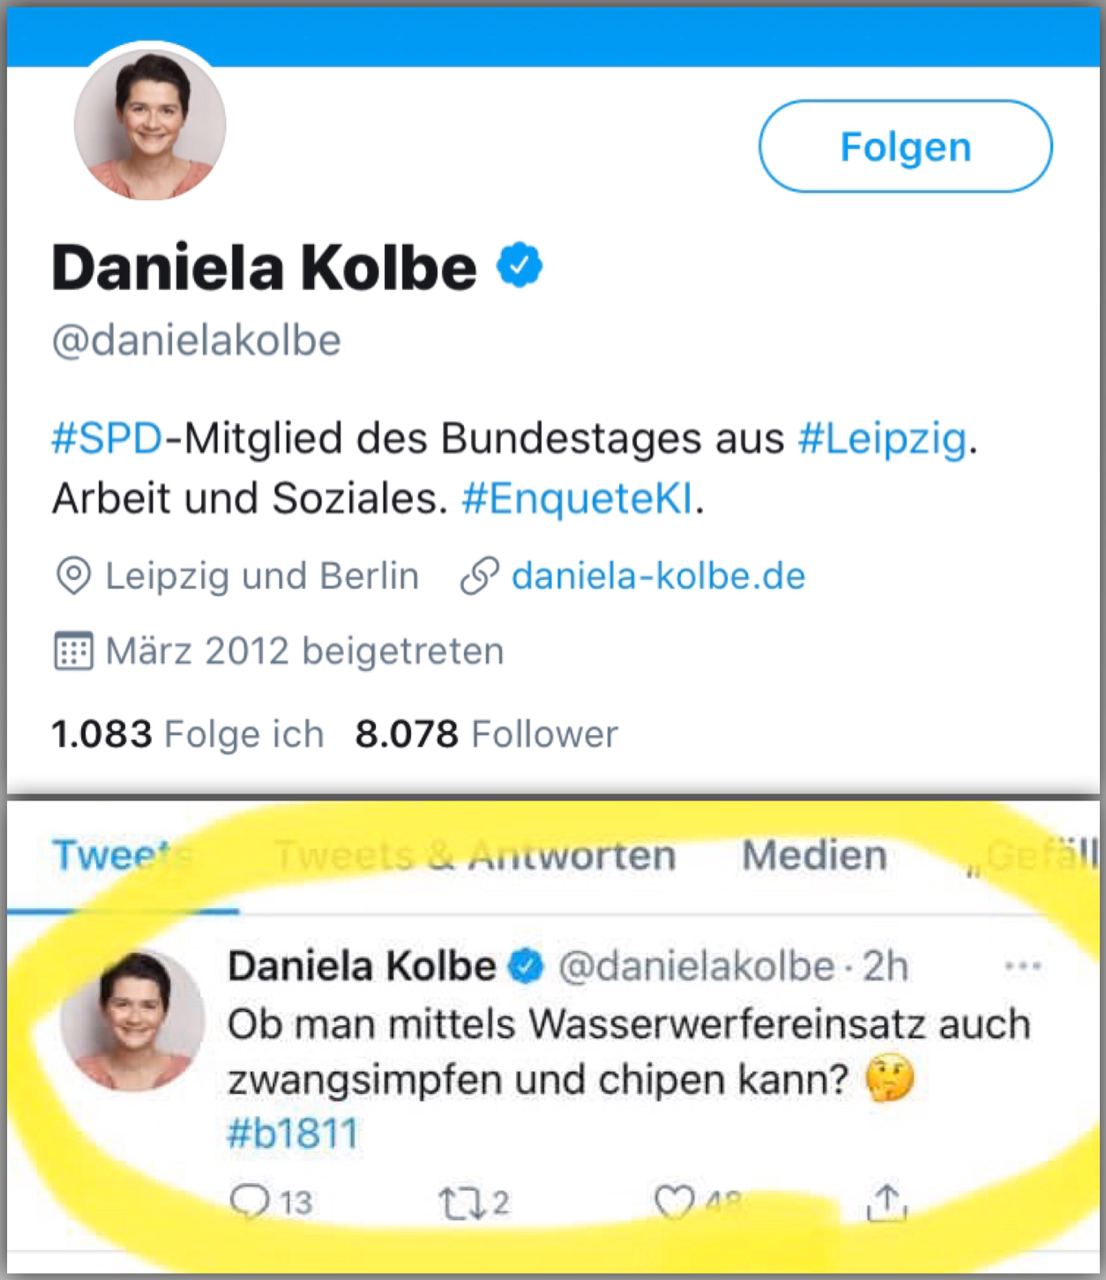Open the #Leipzig hashtag in bio

pos(882,438)
